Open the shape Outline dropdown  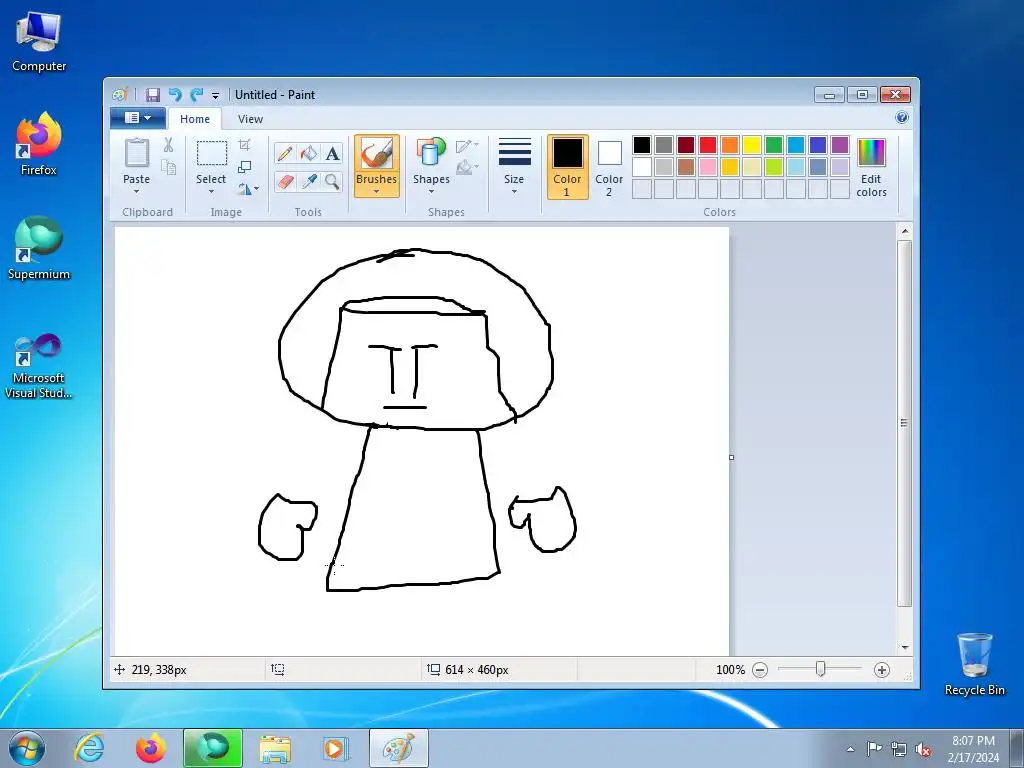(x=467, y=146)
